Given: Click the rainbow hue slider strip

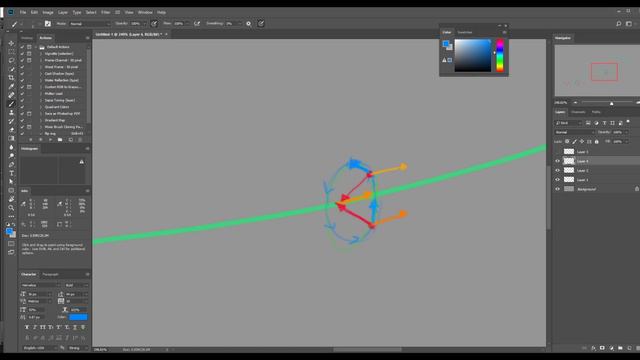Looking at the screenshot, I should tap(500, 56).
